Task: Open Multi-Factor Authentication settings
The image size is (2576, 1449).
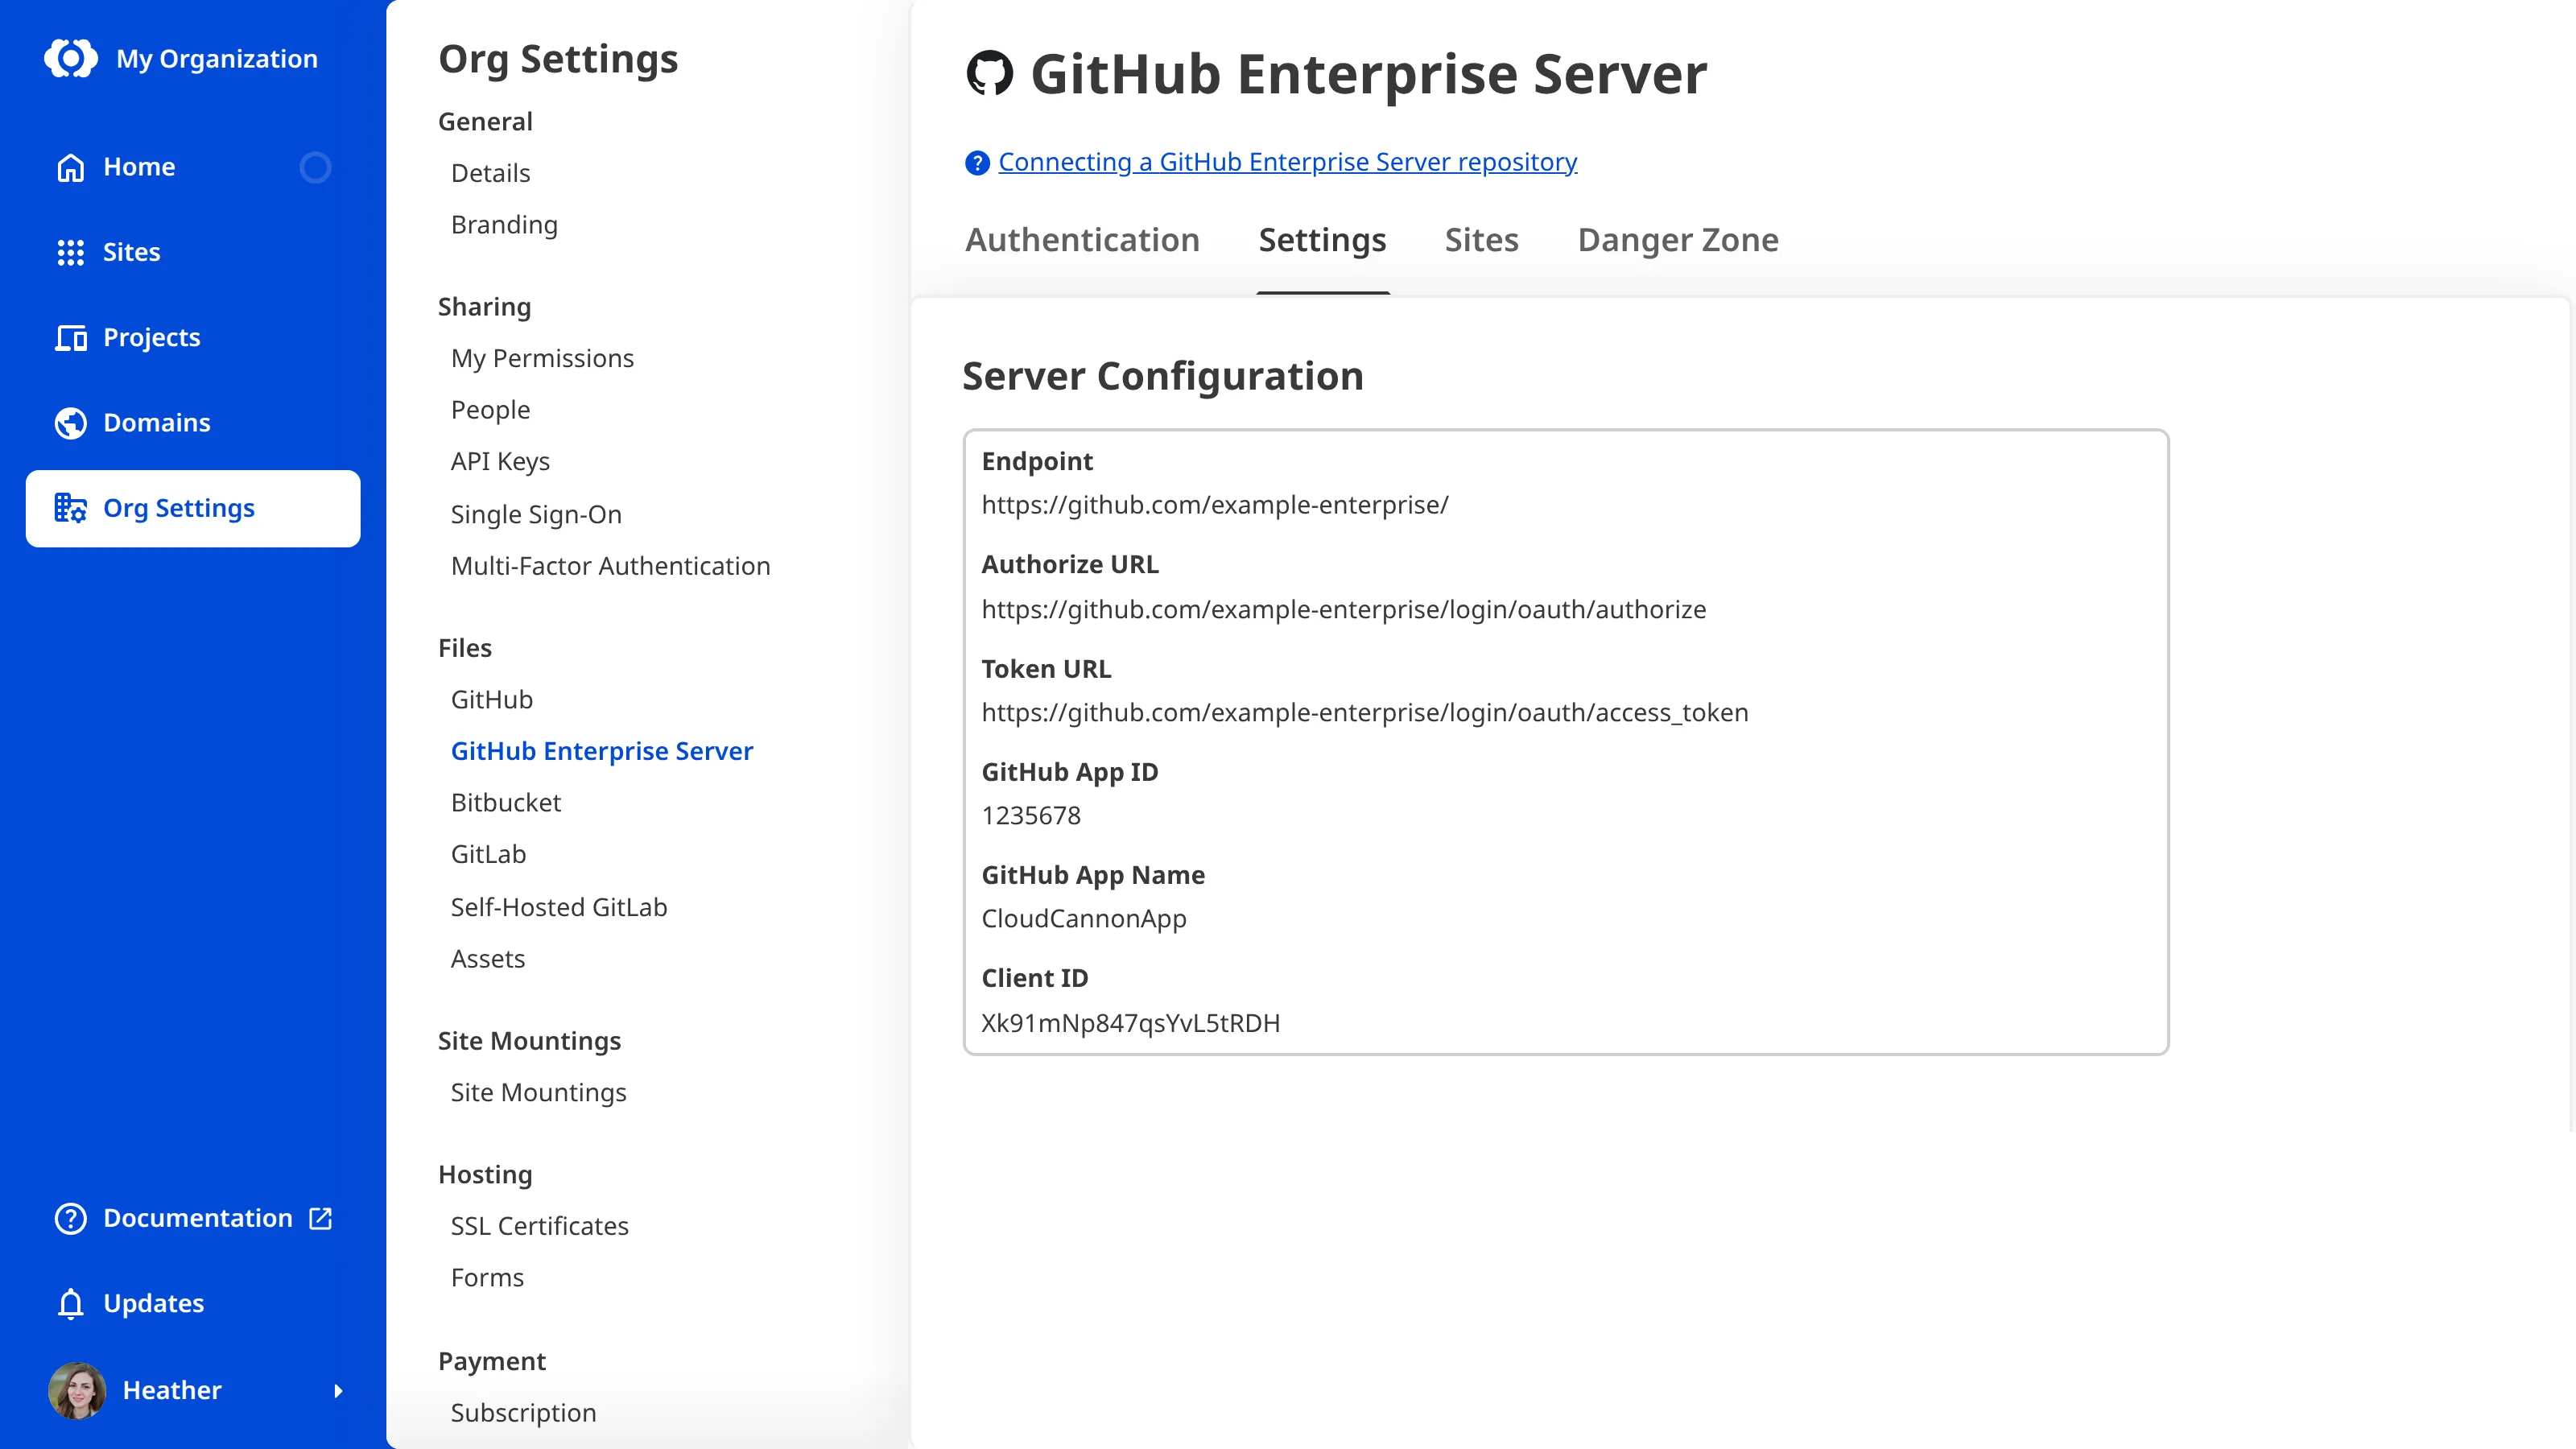Action: coord(610,566)
